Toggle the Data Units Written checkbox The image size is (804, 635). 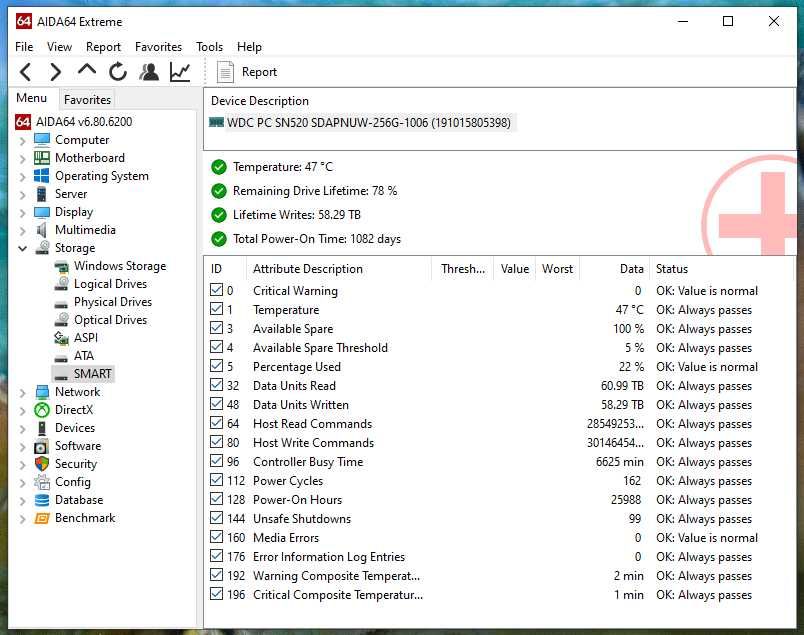coord(216,404)
